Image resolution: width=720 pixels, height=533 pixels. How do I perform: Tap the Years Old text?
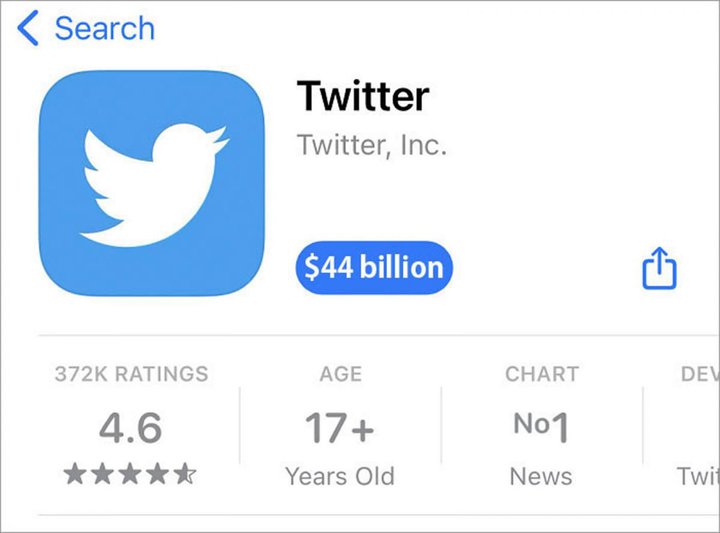coord(340,476)
